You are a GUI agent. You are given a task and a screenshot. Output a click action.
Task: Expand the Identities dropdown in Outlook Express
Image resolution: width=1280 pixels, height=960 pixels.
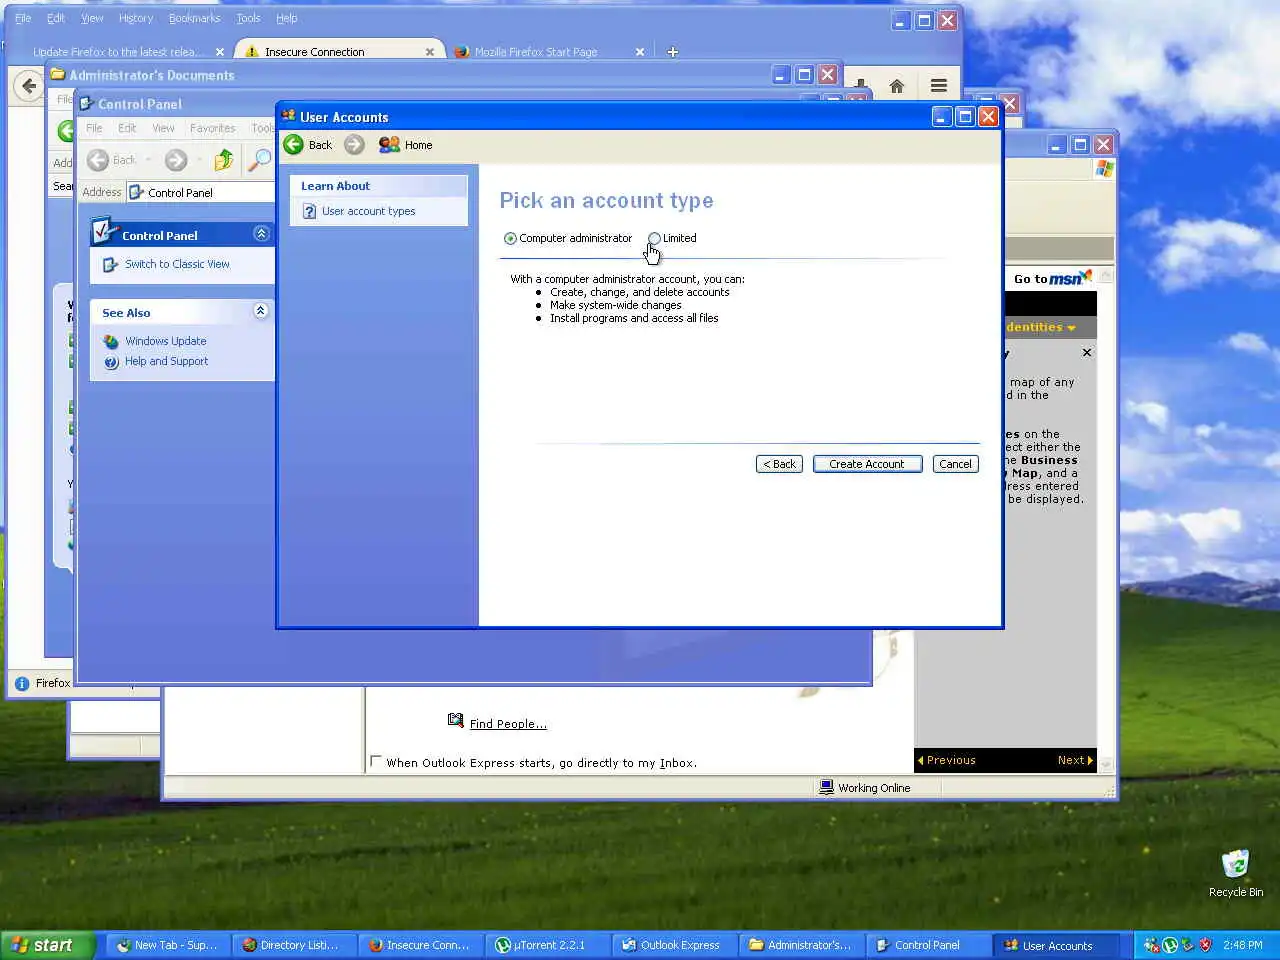[x=1071, y=328]
